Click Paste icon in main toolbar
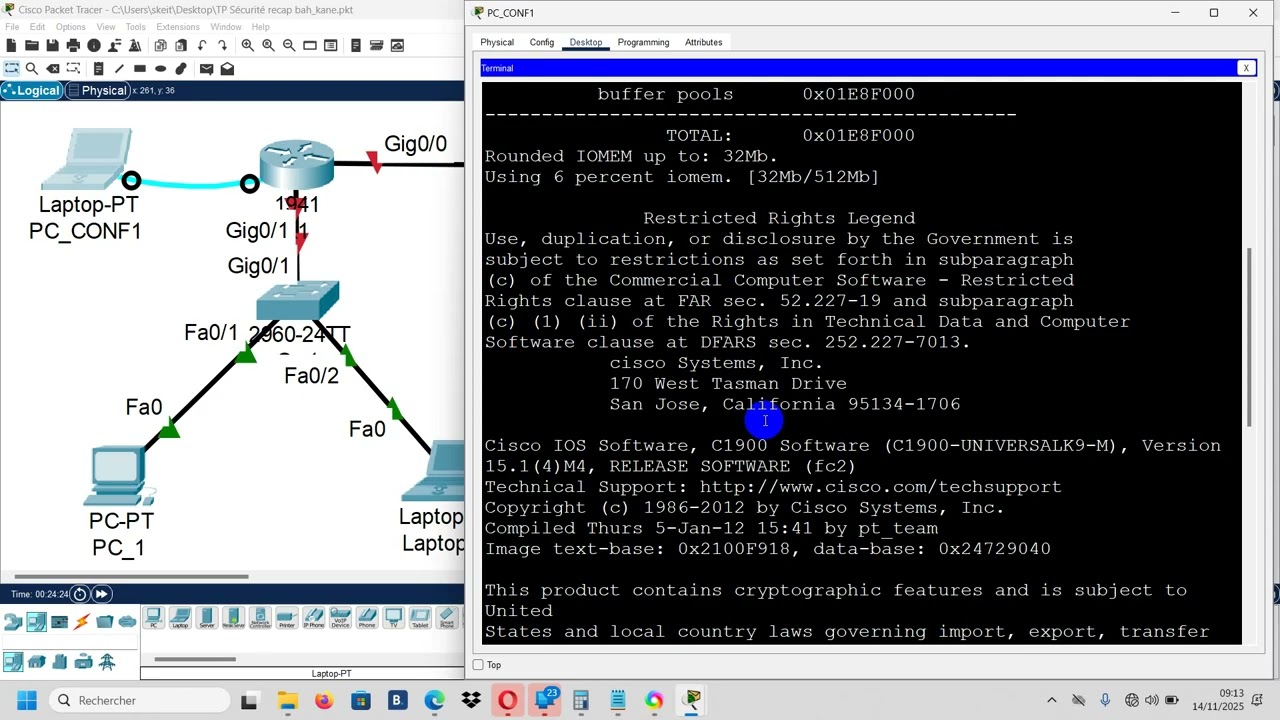This screenshot has height=720, width=1280. point(181,45)
